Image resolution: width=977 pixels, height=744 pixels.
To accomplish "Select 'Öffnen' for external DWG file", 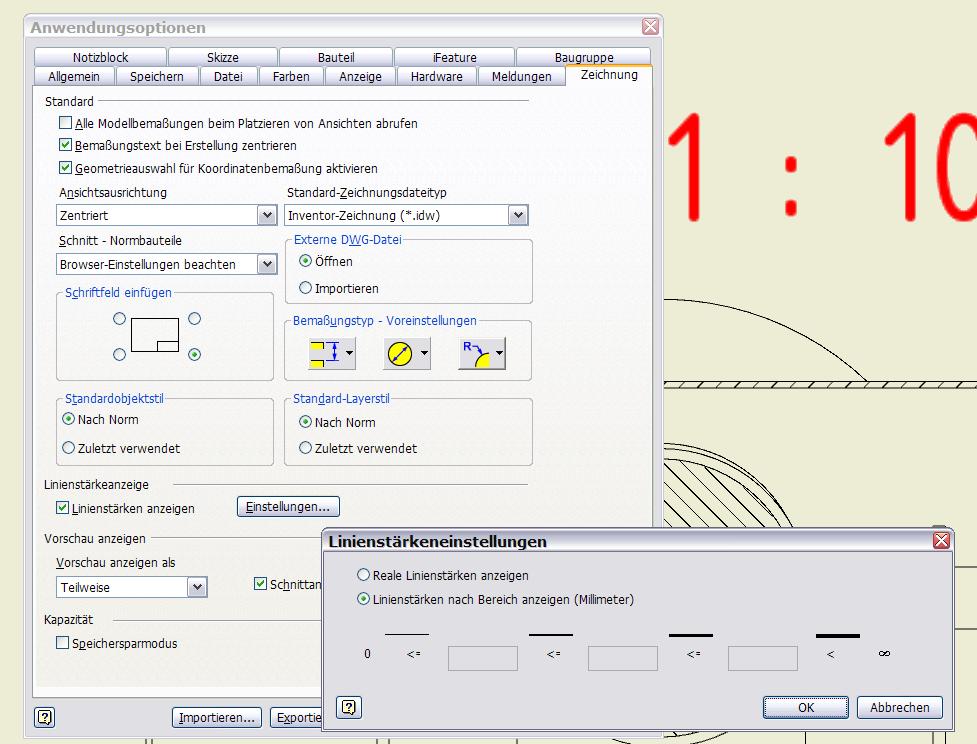I will 305,261.
